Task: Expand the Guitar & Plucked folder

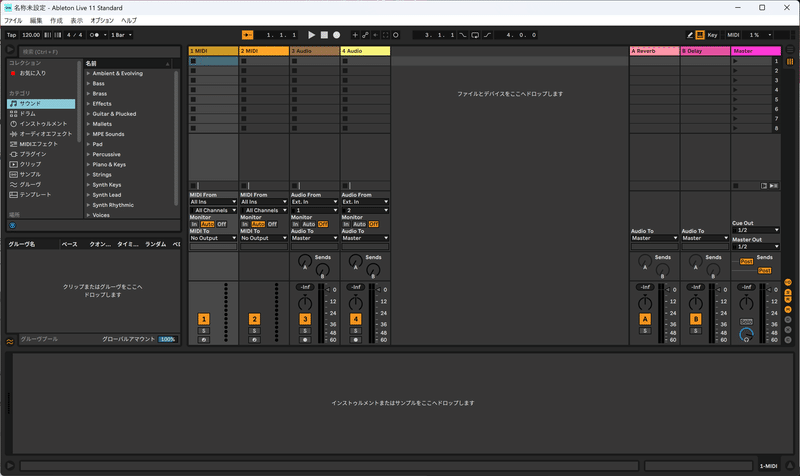Action: point(88,114)
